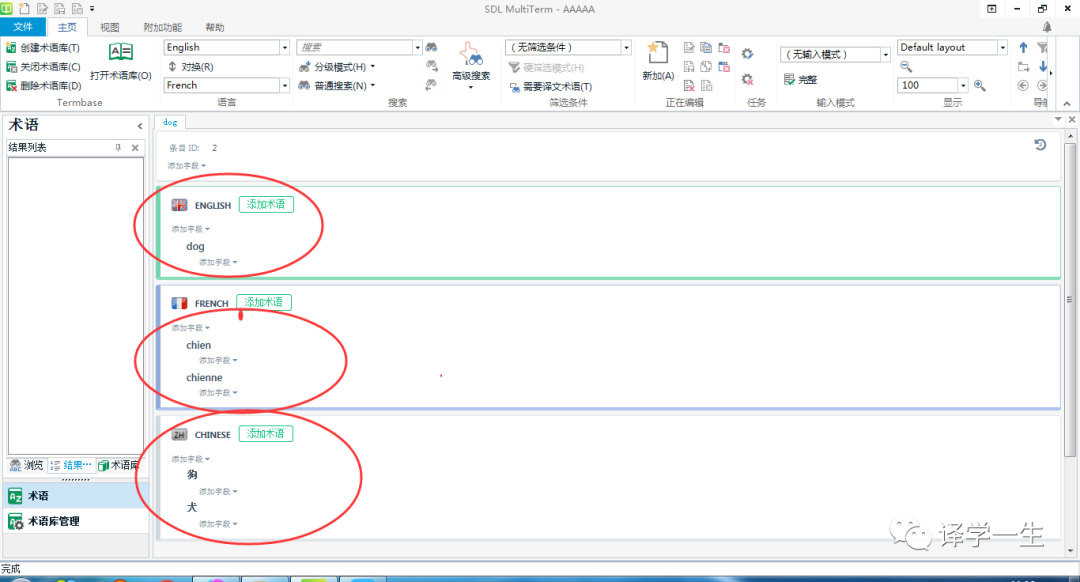Viewport: 1080px width, 582px height.
Task: Open a termbase with 打开术语库(O)
Action: point(121,62)
